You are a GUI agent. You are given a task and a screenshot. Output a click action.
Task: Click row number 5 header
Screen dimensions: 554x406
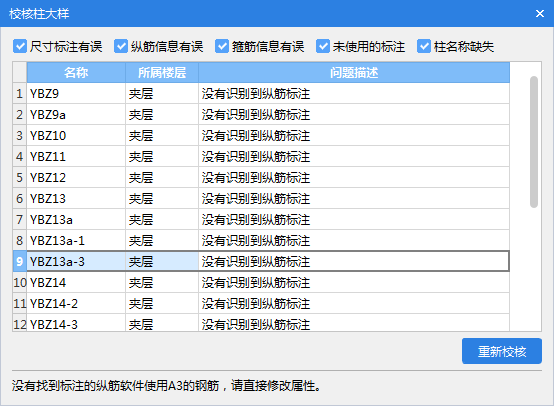(20, 177)
